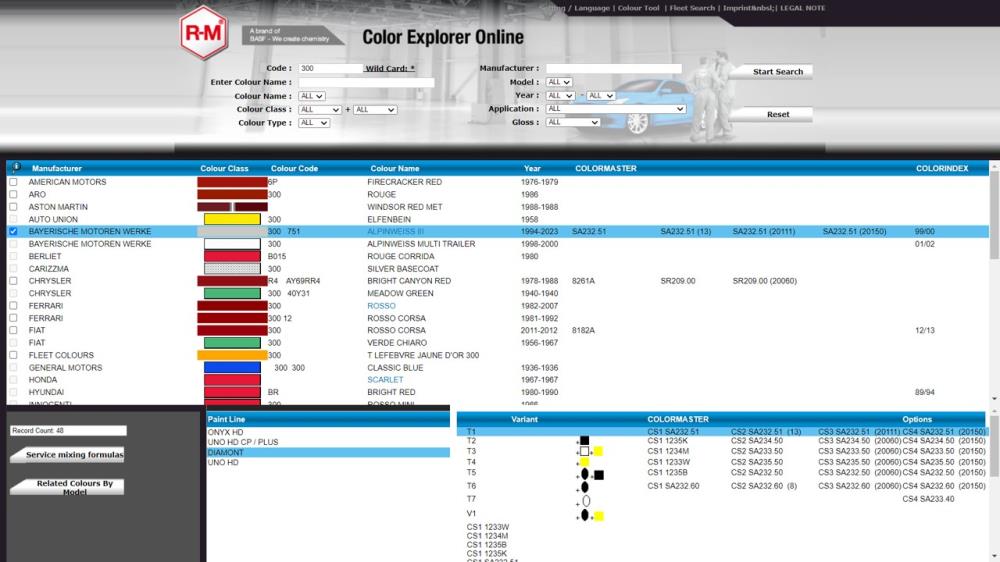Open the Colour Name dropdown

point(312,96)
